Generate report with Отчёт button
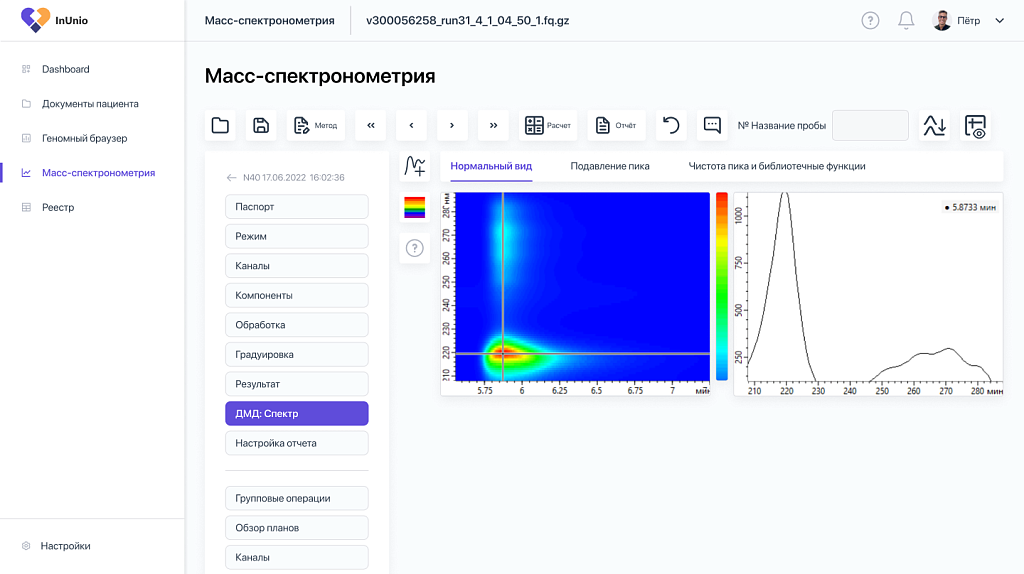 [x=616, y=125]
